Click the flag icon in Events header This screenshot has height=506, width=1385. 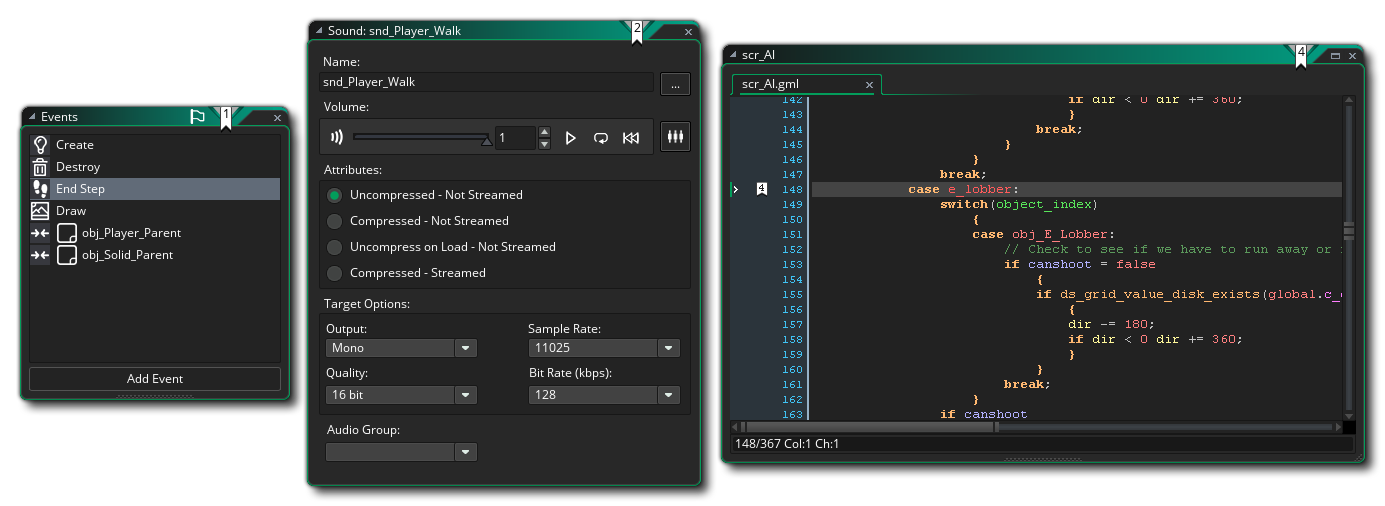coord(198,117)
